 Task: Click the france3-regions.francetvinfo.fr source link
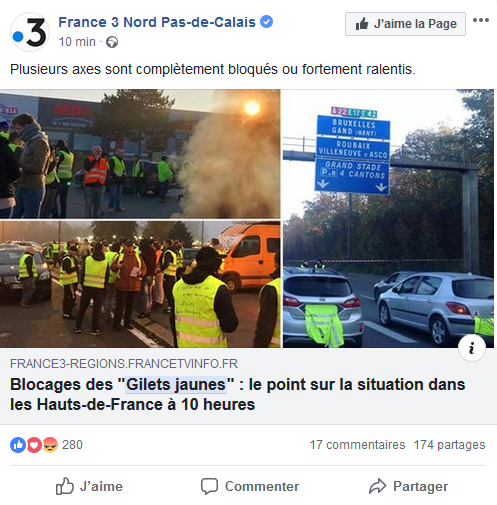(x=124, y=364)
